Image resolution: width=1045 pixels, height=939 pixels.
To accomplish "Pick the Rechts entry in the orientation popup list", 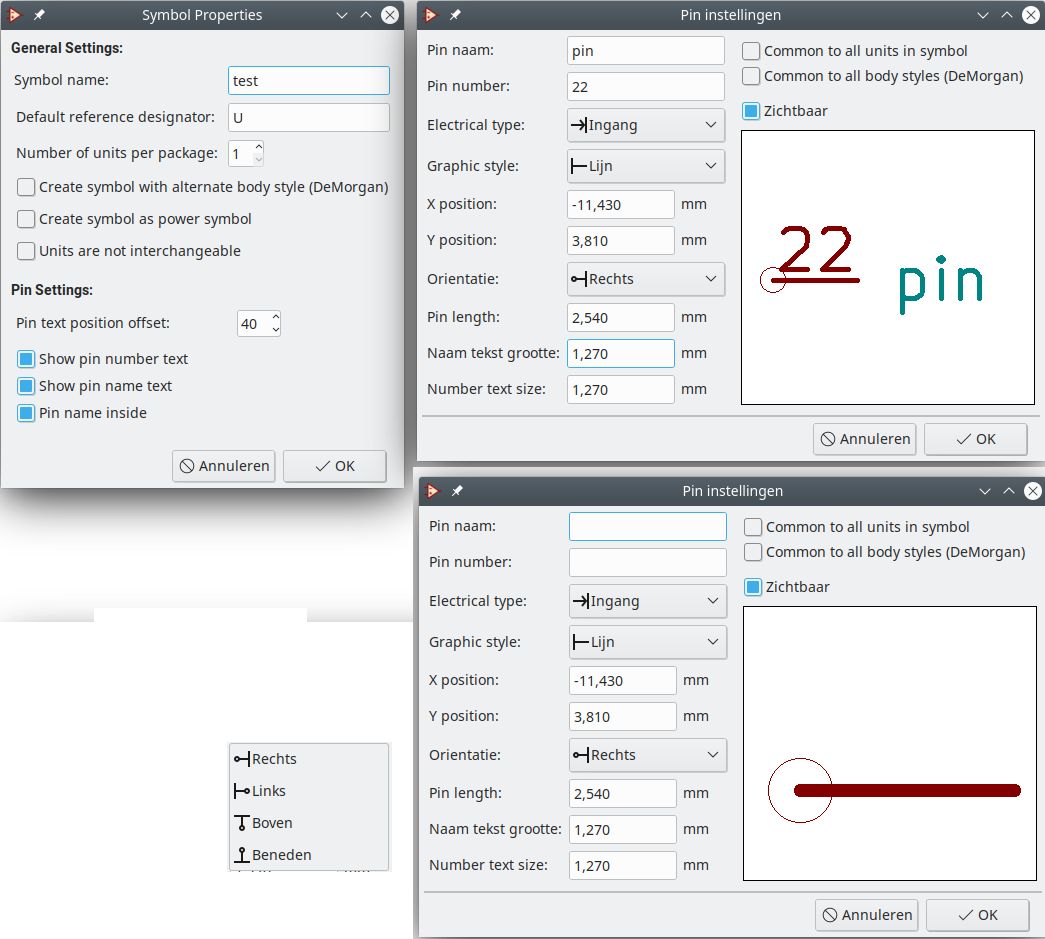I will tap(273, 759).
